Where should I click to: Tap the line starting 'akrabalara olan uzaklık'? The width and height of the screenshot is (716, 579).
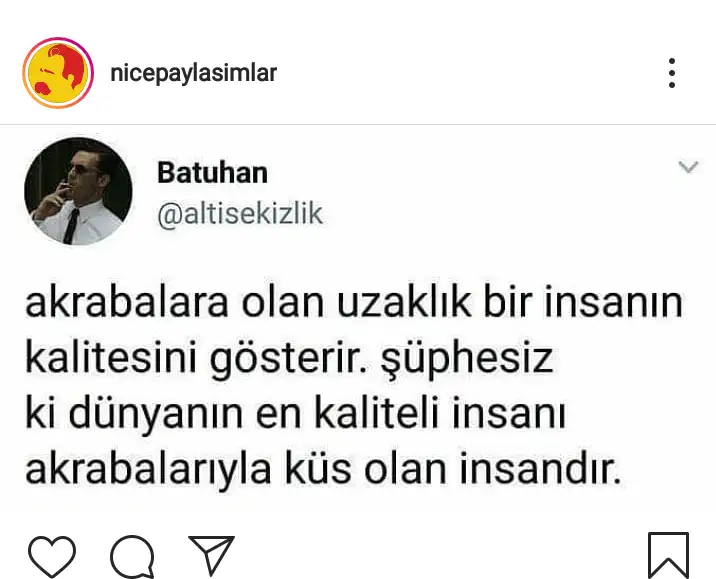354,302
